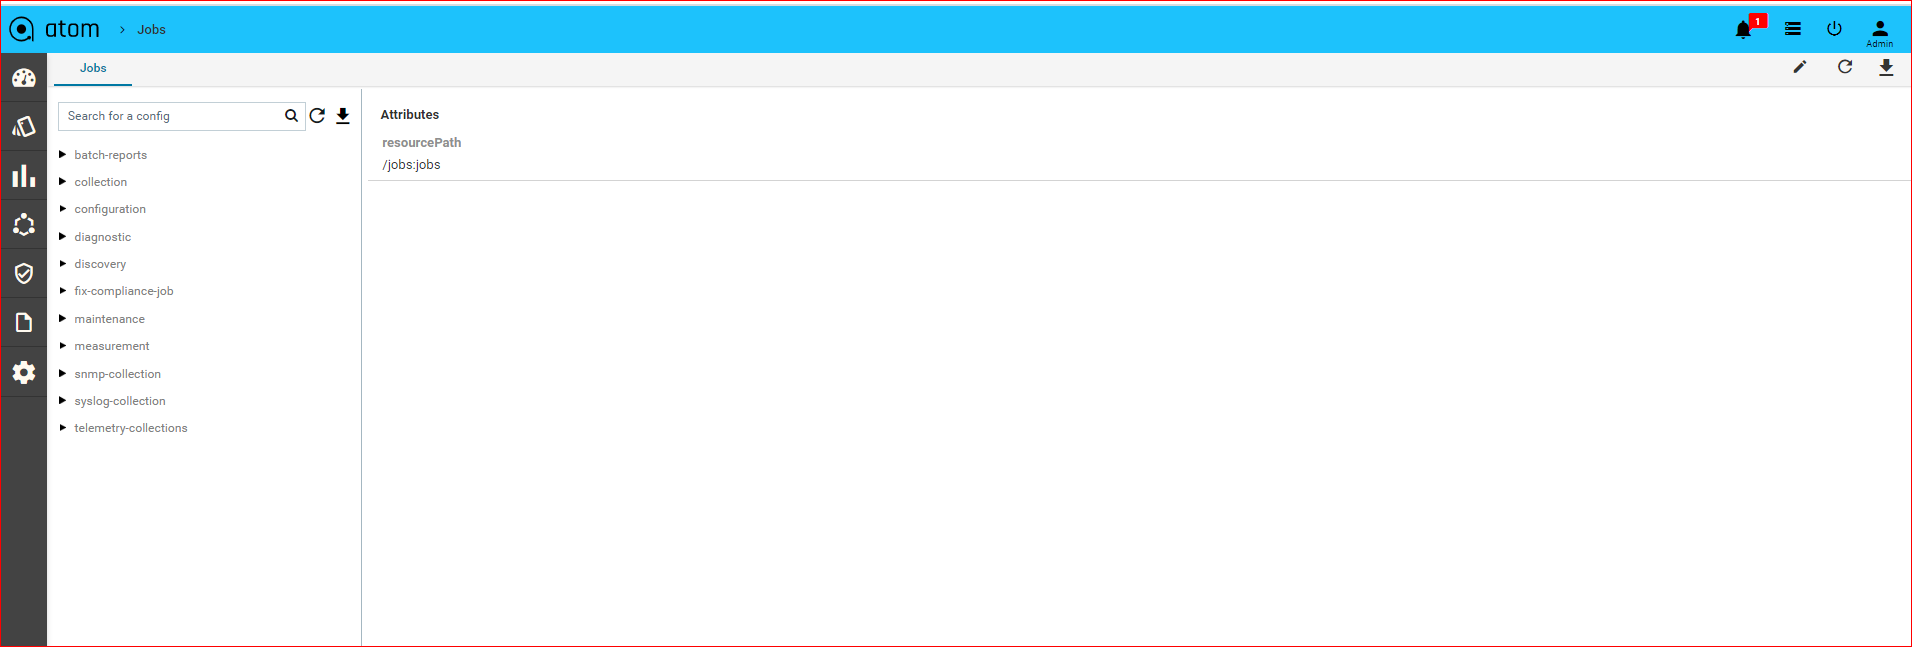The height and width of the screenshot is (647, 1912).
Task: Open the task list icon in header
Action: click(x=1793, y=29)
